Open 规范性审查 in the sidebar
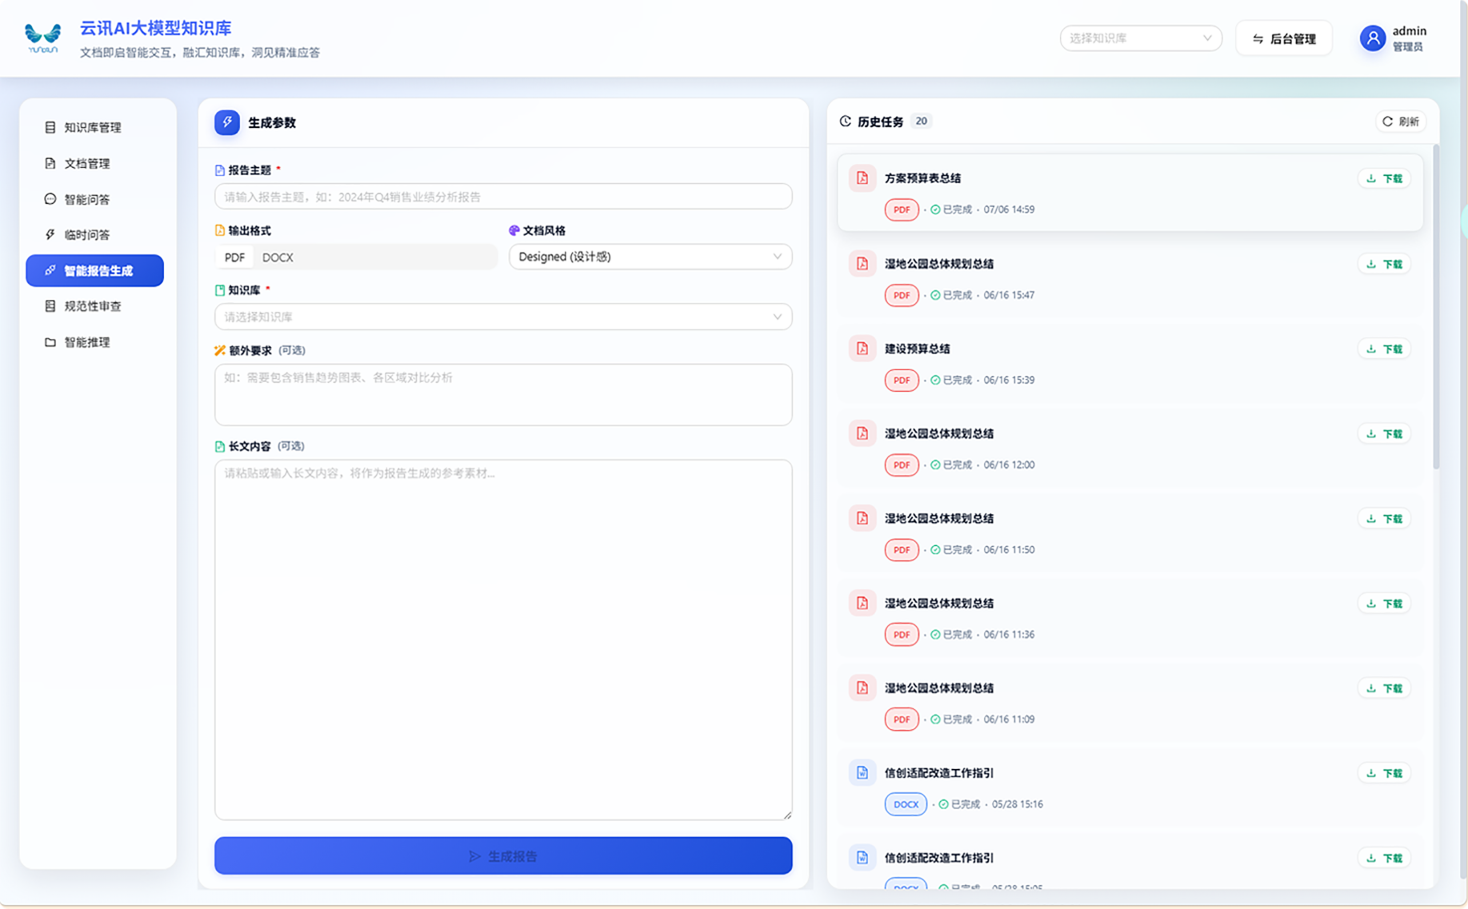 click(95, 306)
